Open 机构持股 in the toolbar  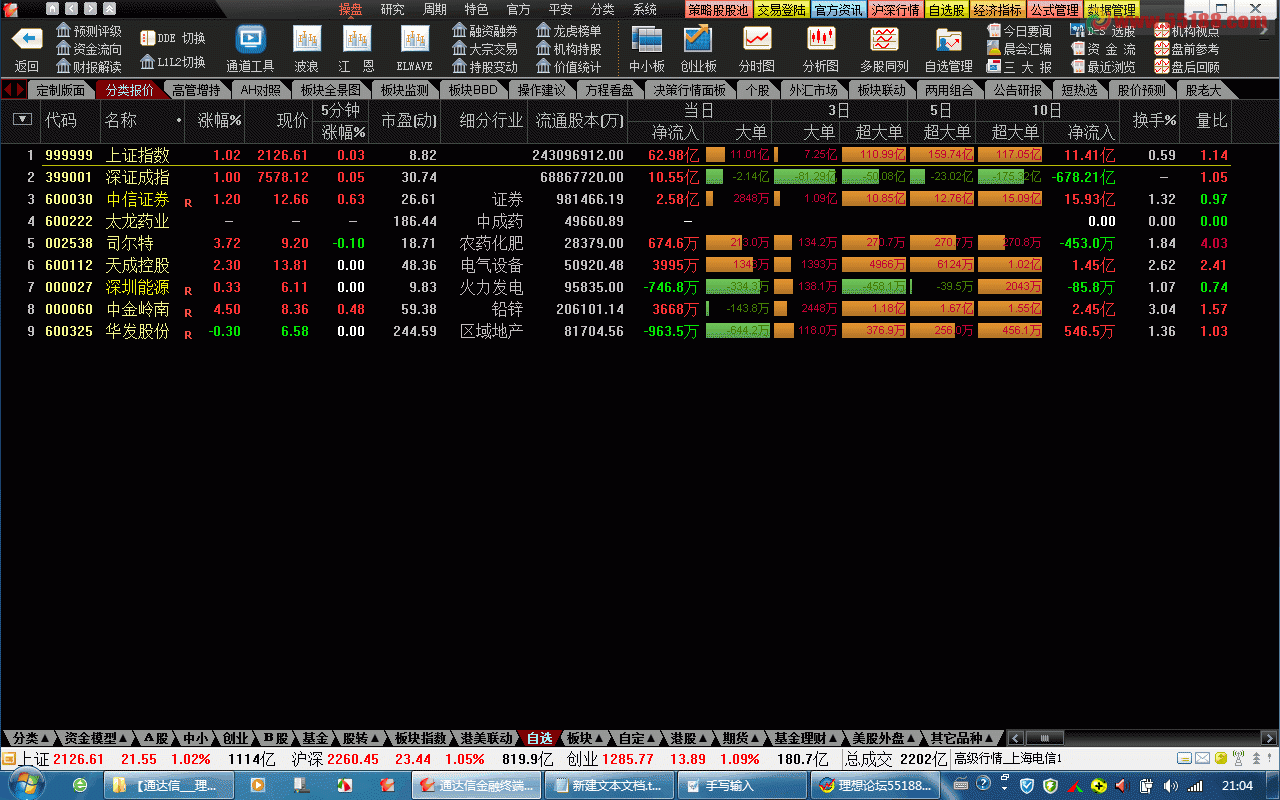tap(569, 49)
